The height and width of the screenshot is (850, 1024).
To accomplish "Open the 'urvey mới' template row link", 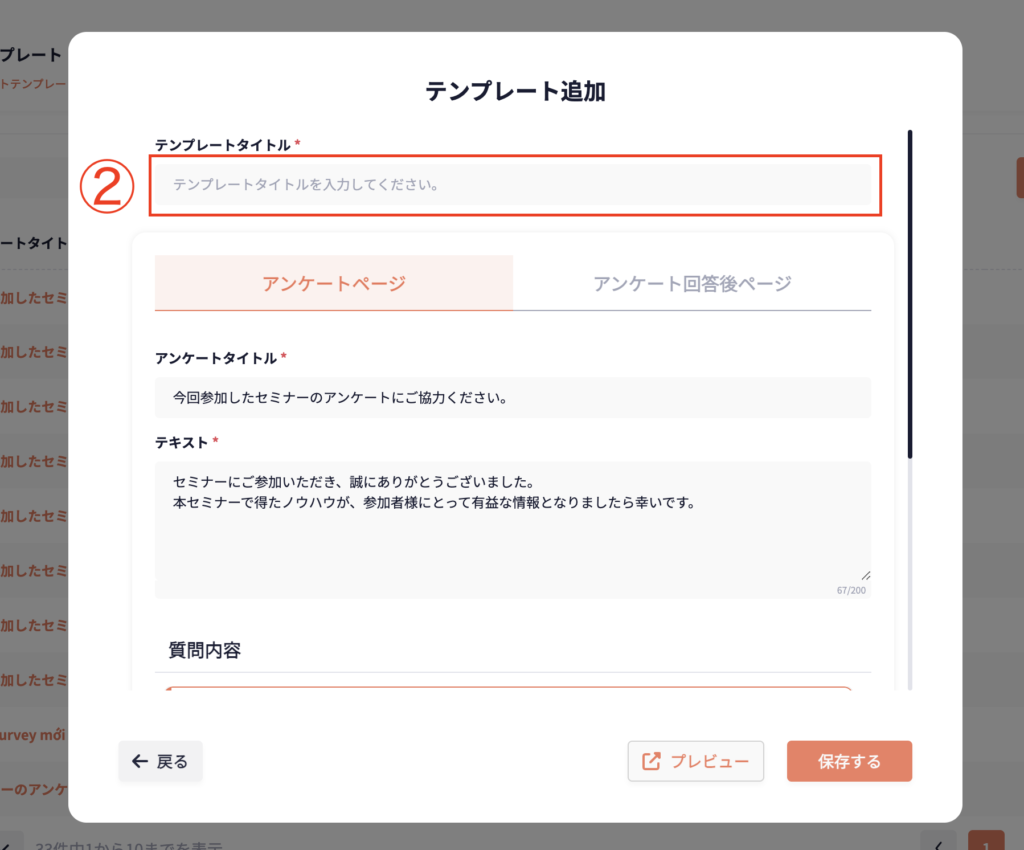I will pos(34,735).
